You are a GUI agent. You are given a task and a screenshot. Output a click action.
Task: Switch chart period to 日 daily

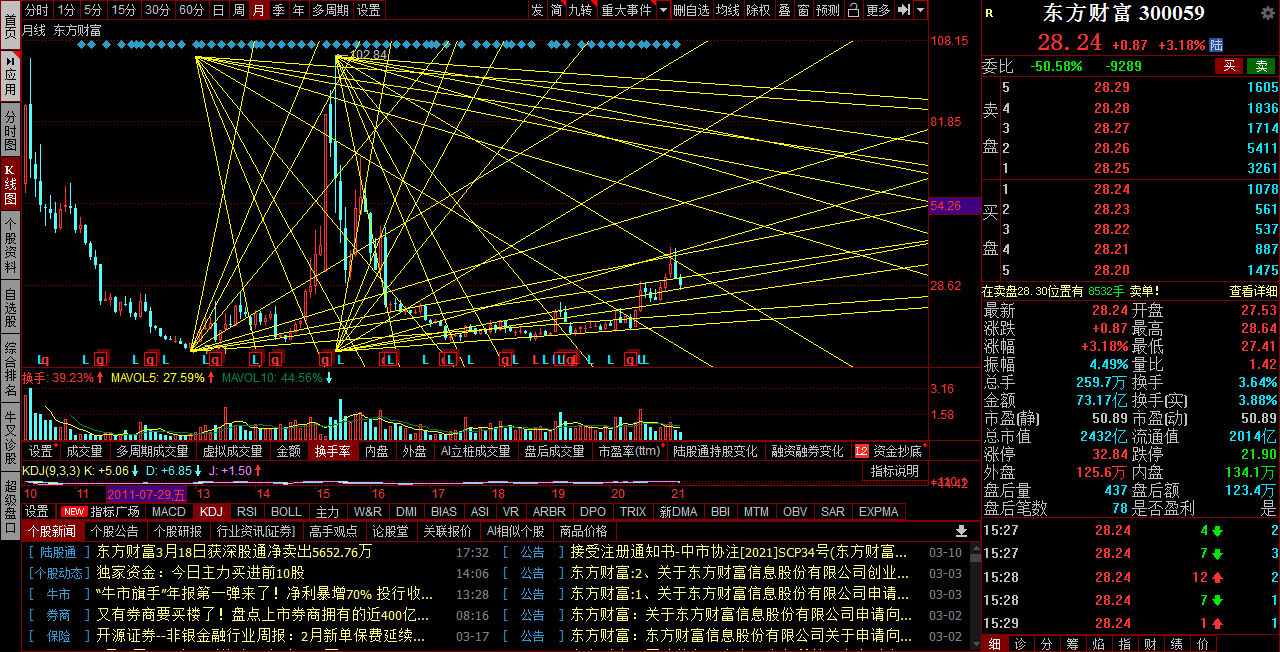(218, 10)
